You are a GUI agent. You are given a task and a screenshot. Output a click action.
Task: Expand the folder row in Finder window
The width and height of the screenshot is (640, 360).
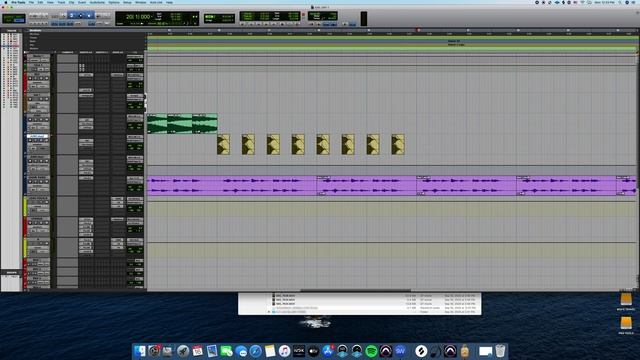[x=269, y=312]
